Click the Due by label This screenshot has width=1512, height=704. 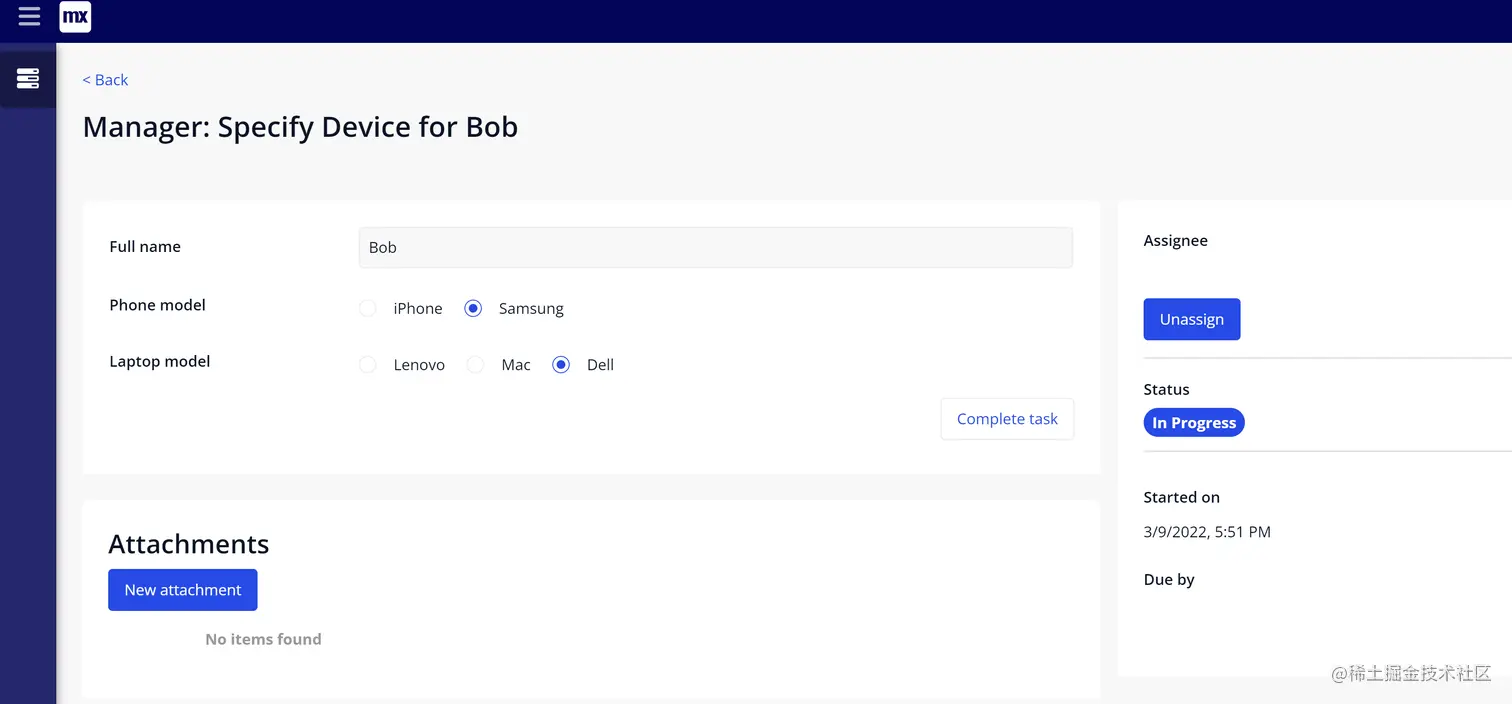coord(1169,580)
